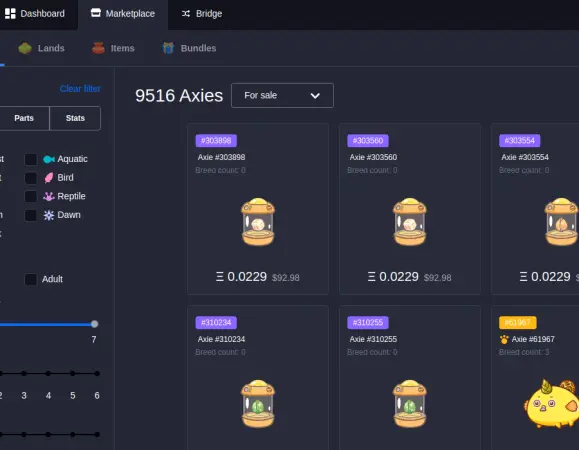
Task: Expand the dropdown chevron next to For sale
Action: click(x=315, y=96)
